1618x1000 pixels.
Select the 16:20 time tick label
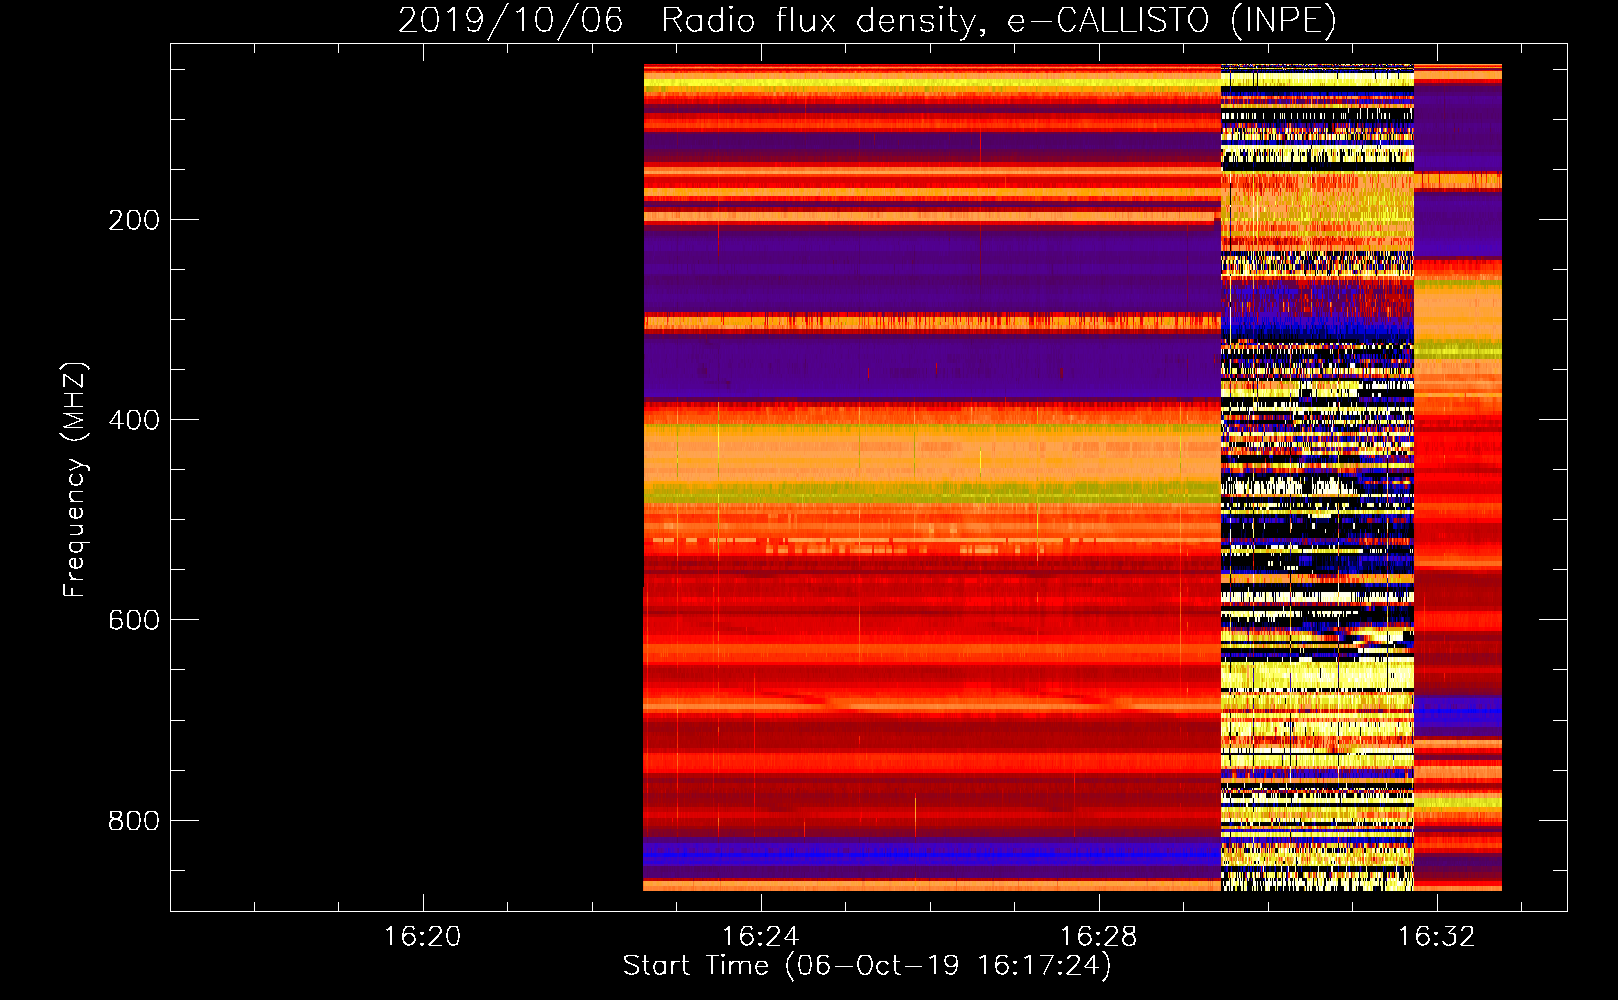[423, 937]
